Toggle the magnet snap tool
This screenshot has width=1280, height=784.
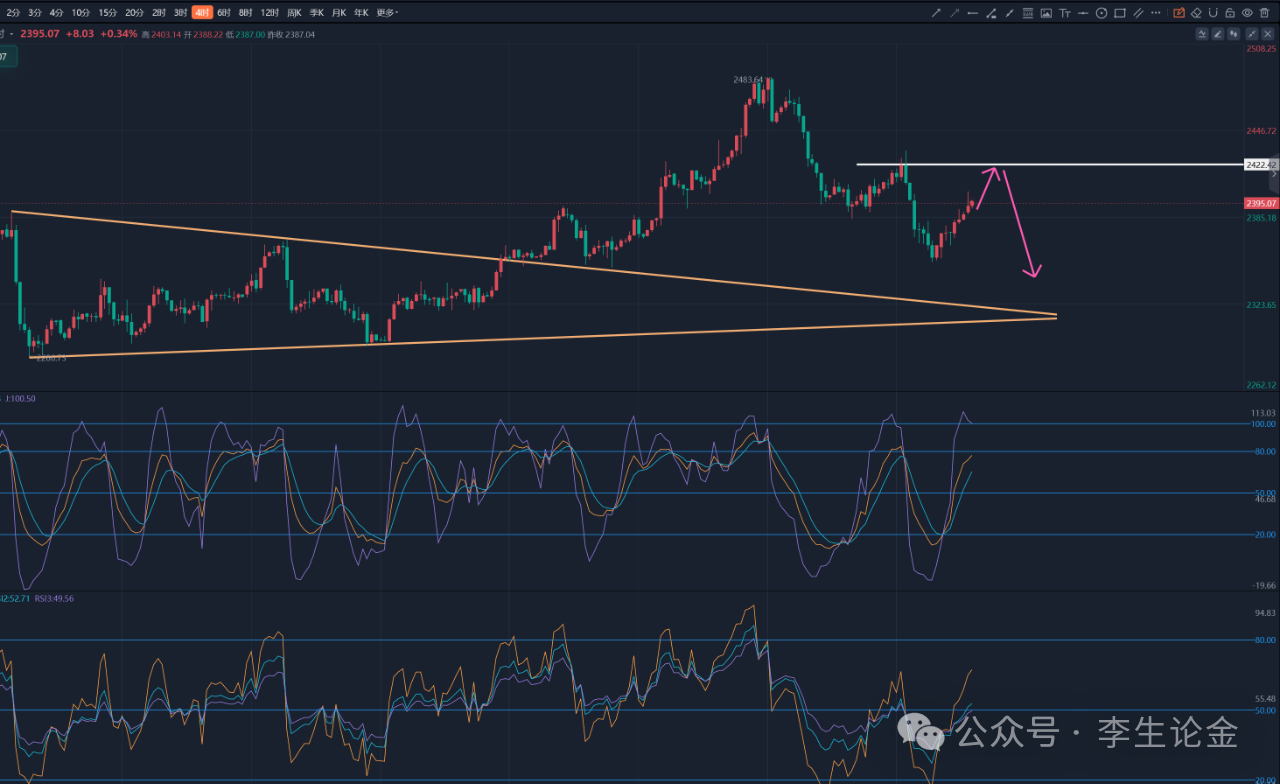click(x=1213, y=13)
